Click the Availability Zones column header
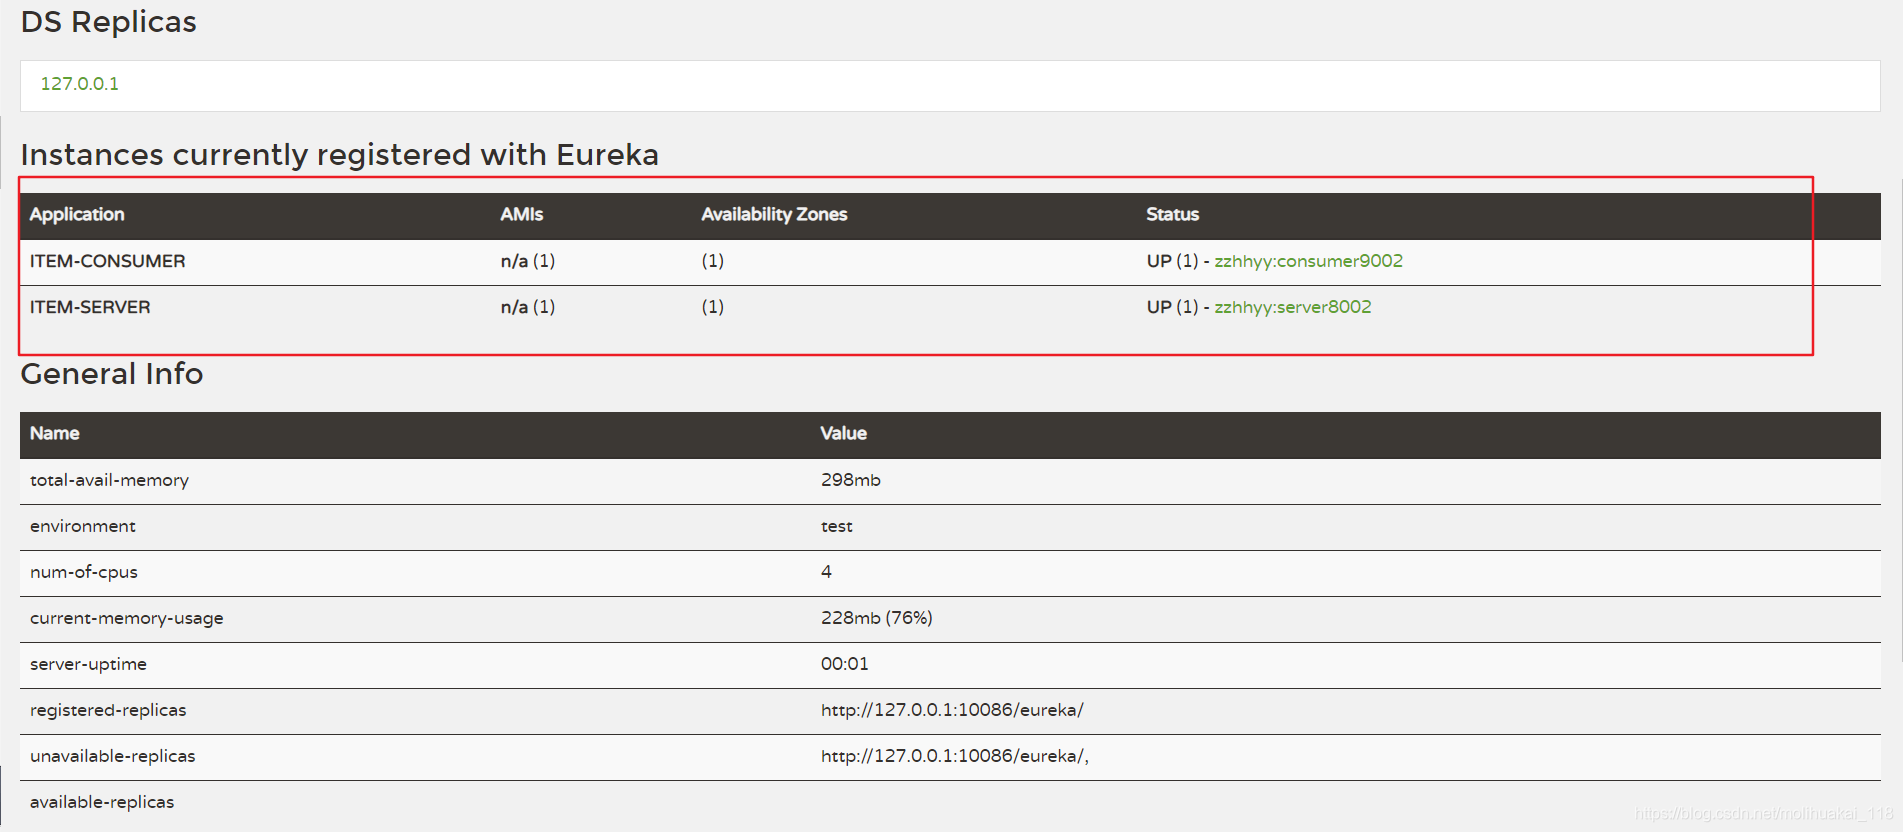The image size is (1903, 832). click(774, 214)
